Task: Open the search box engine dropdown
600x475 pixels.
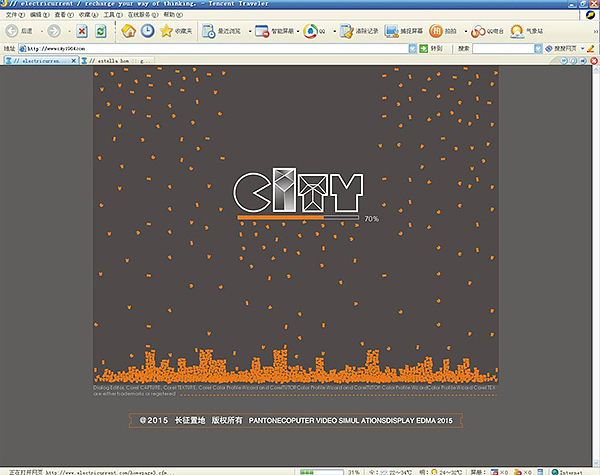Action: pyautogui.click(x=538, y=49)
